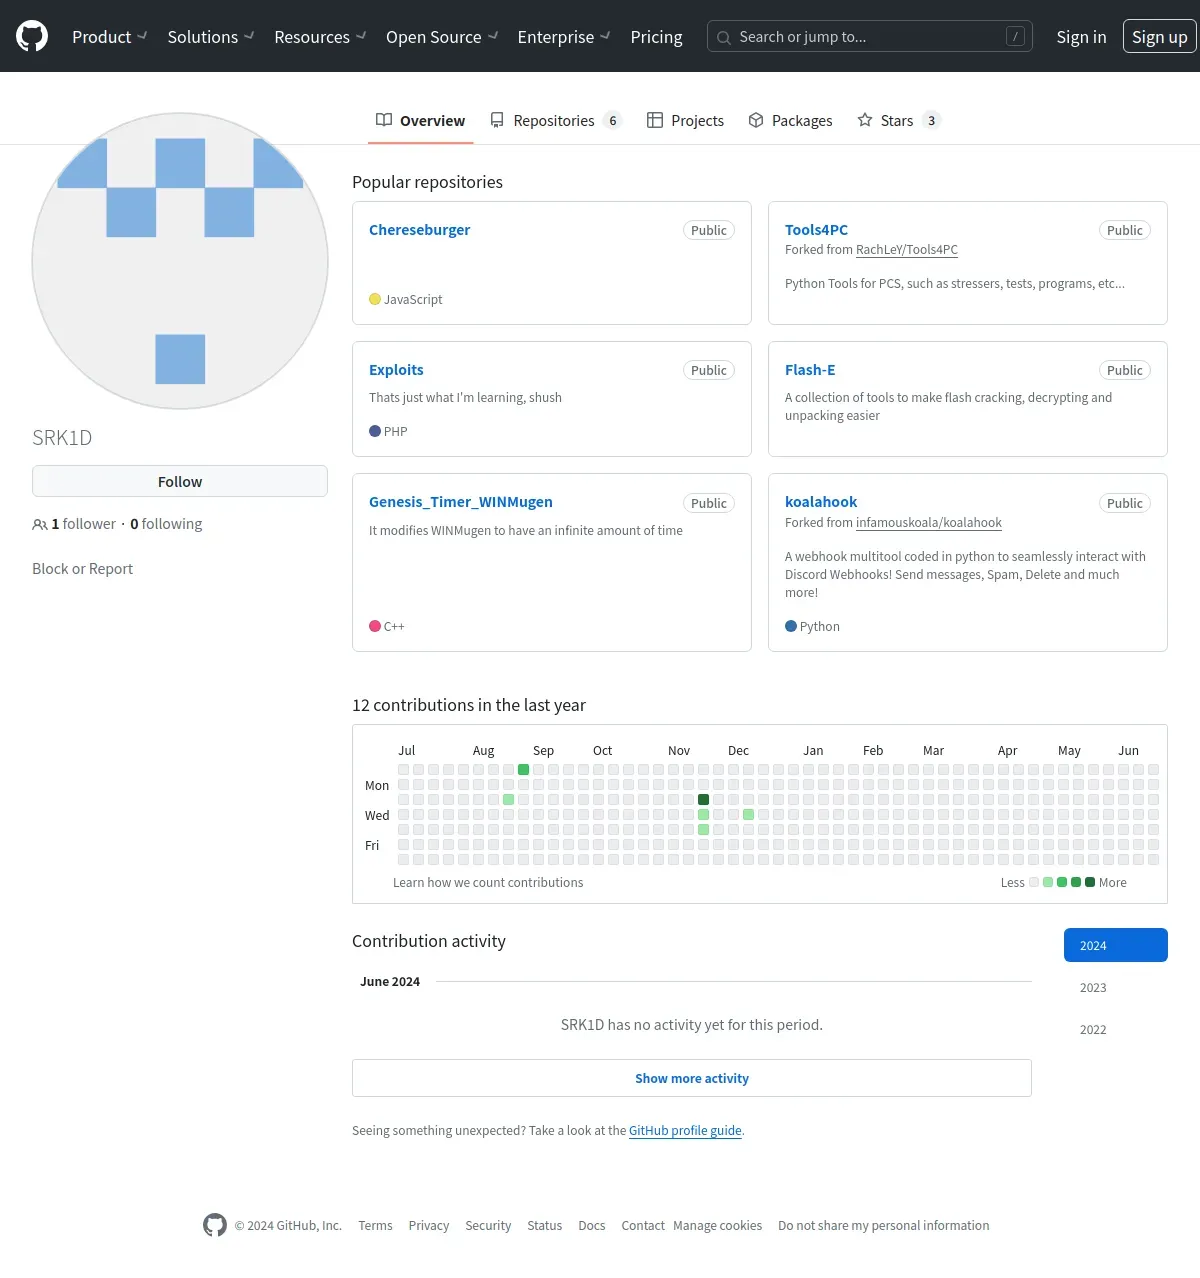Open the koalahook repository

click(x=821, y=502)
